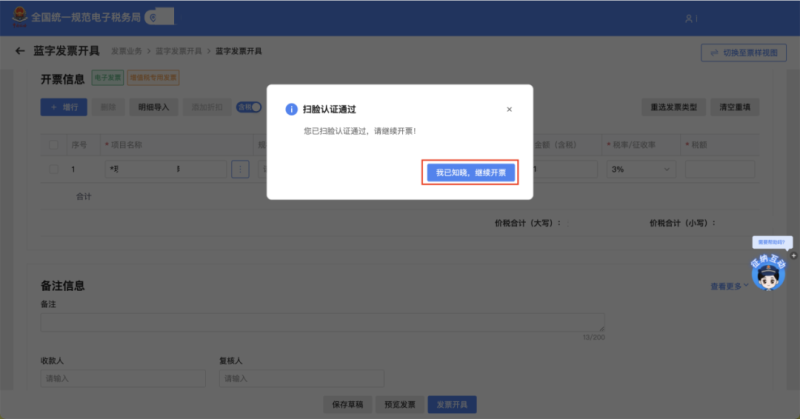
Task: Click the tax bureau emblem logo
Action: 19,17
